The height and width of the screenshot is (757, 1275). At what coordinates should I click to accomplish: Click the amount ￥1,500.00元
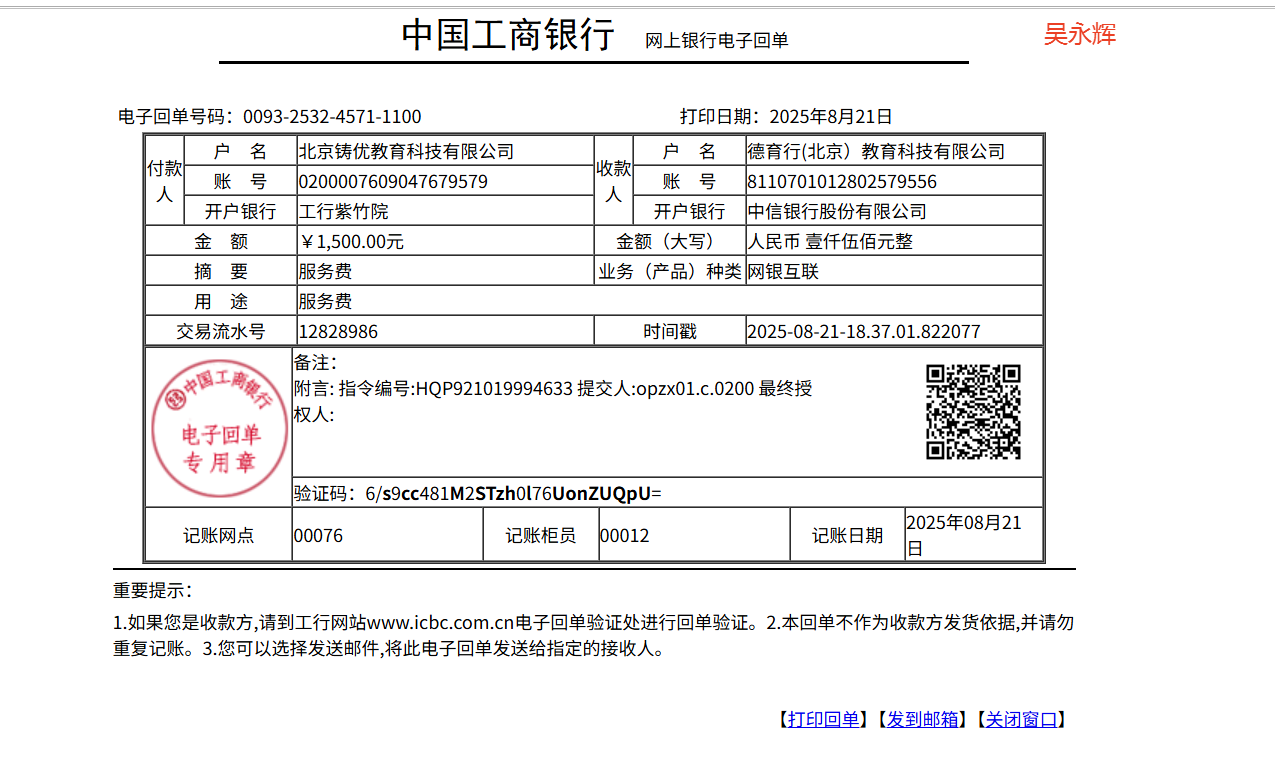(351, 242)
